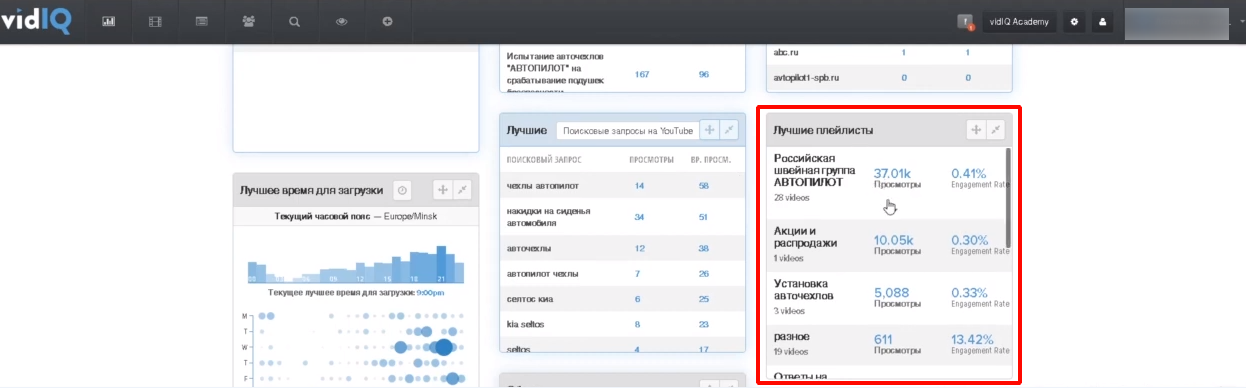Open the eye icon in navbar

tap(341, 21)
